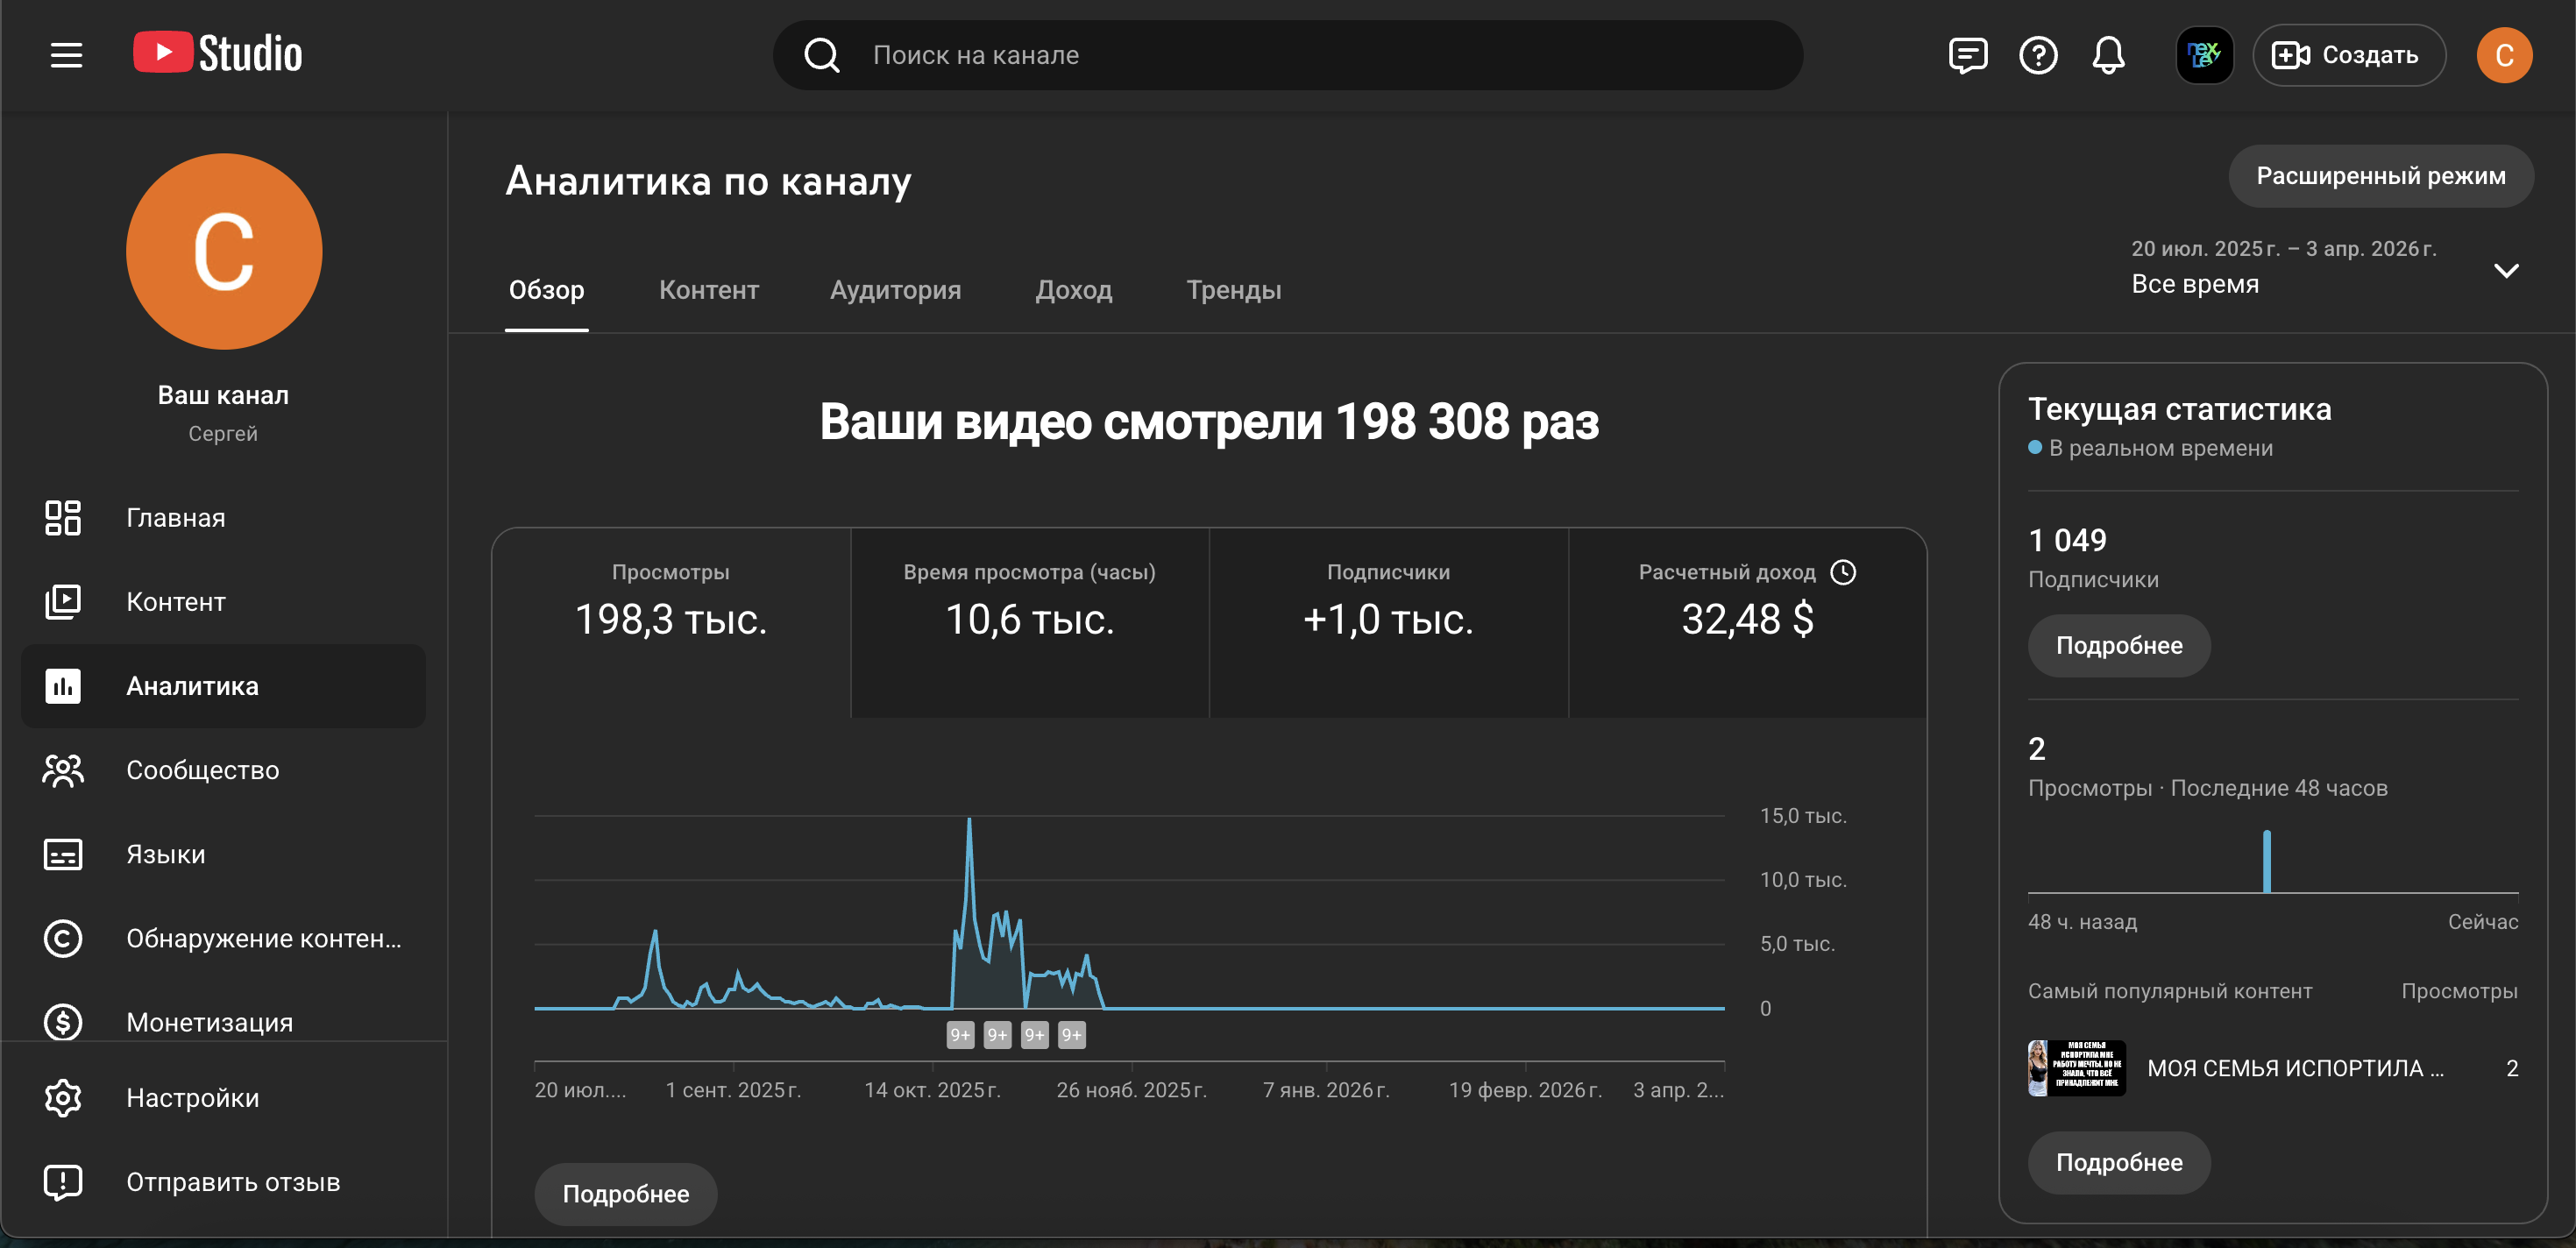Open the hamburger navigation menu
Viewport: 2576px width, 1248px height.
click(66, 55)
